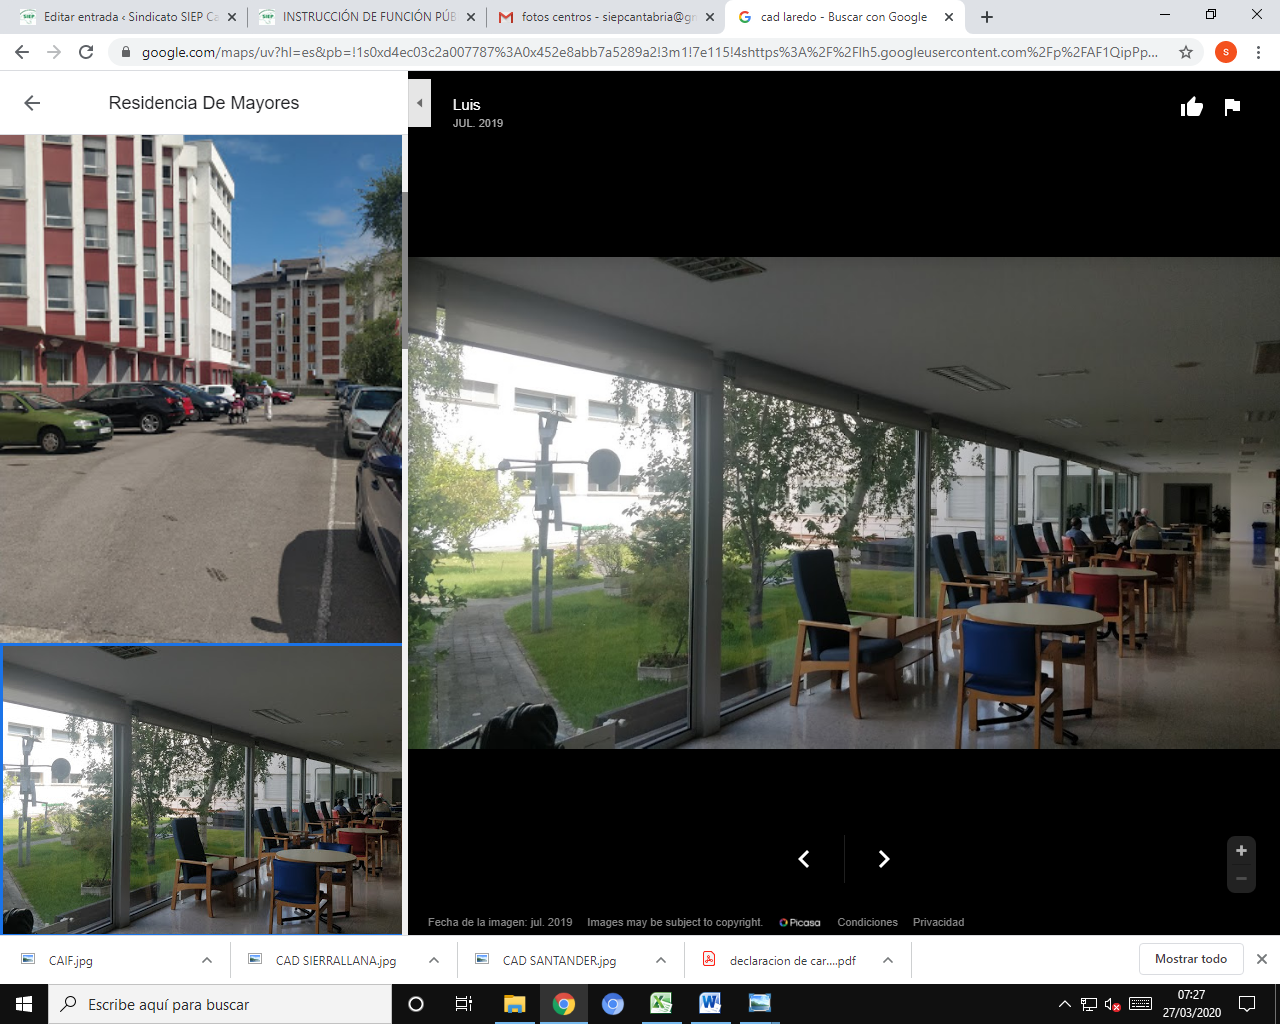
Task: Switch to the fotos centros Gmail tab
Action: pos(606,17)
